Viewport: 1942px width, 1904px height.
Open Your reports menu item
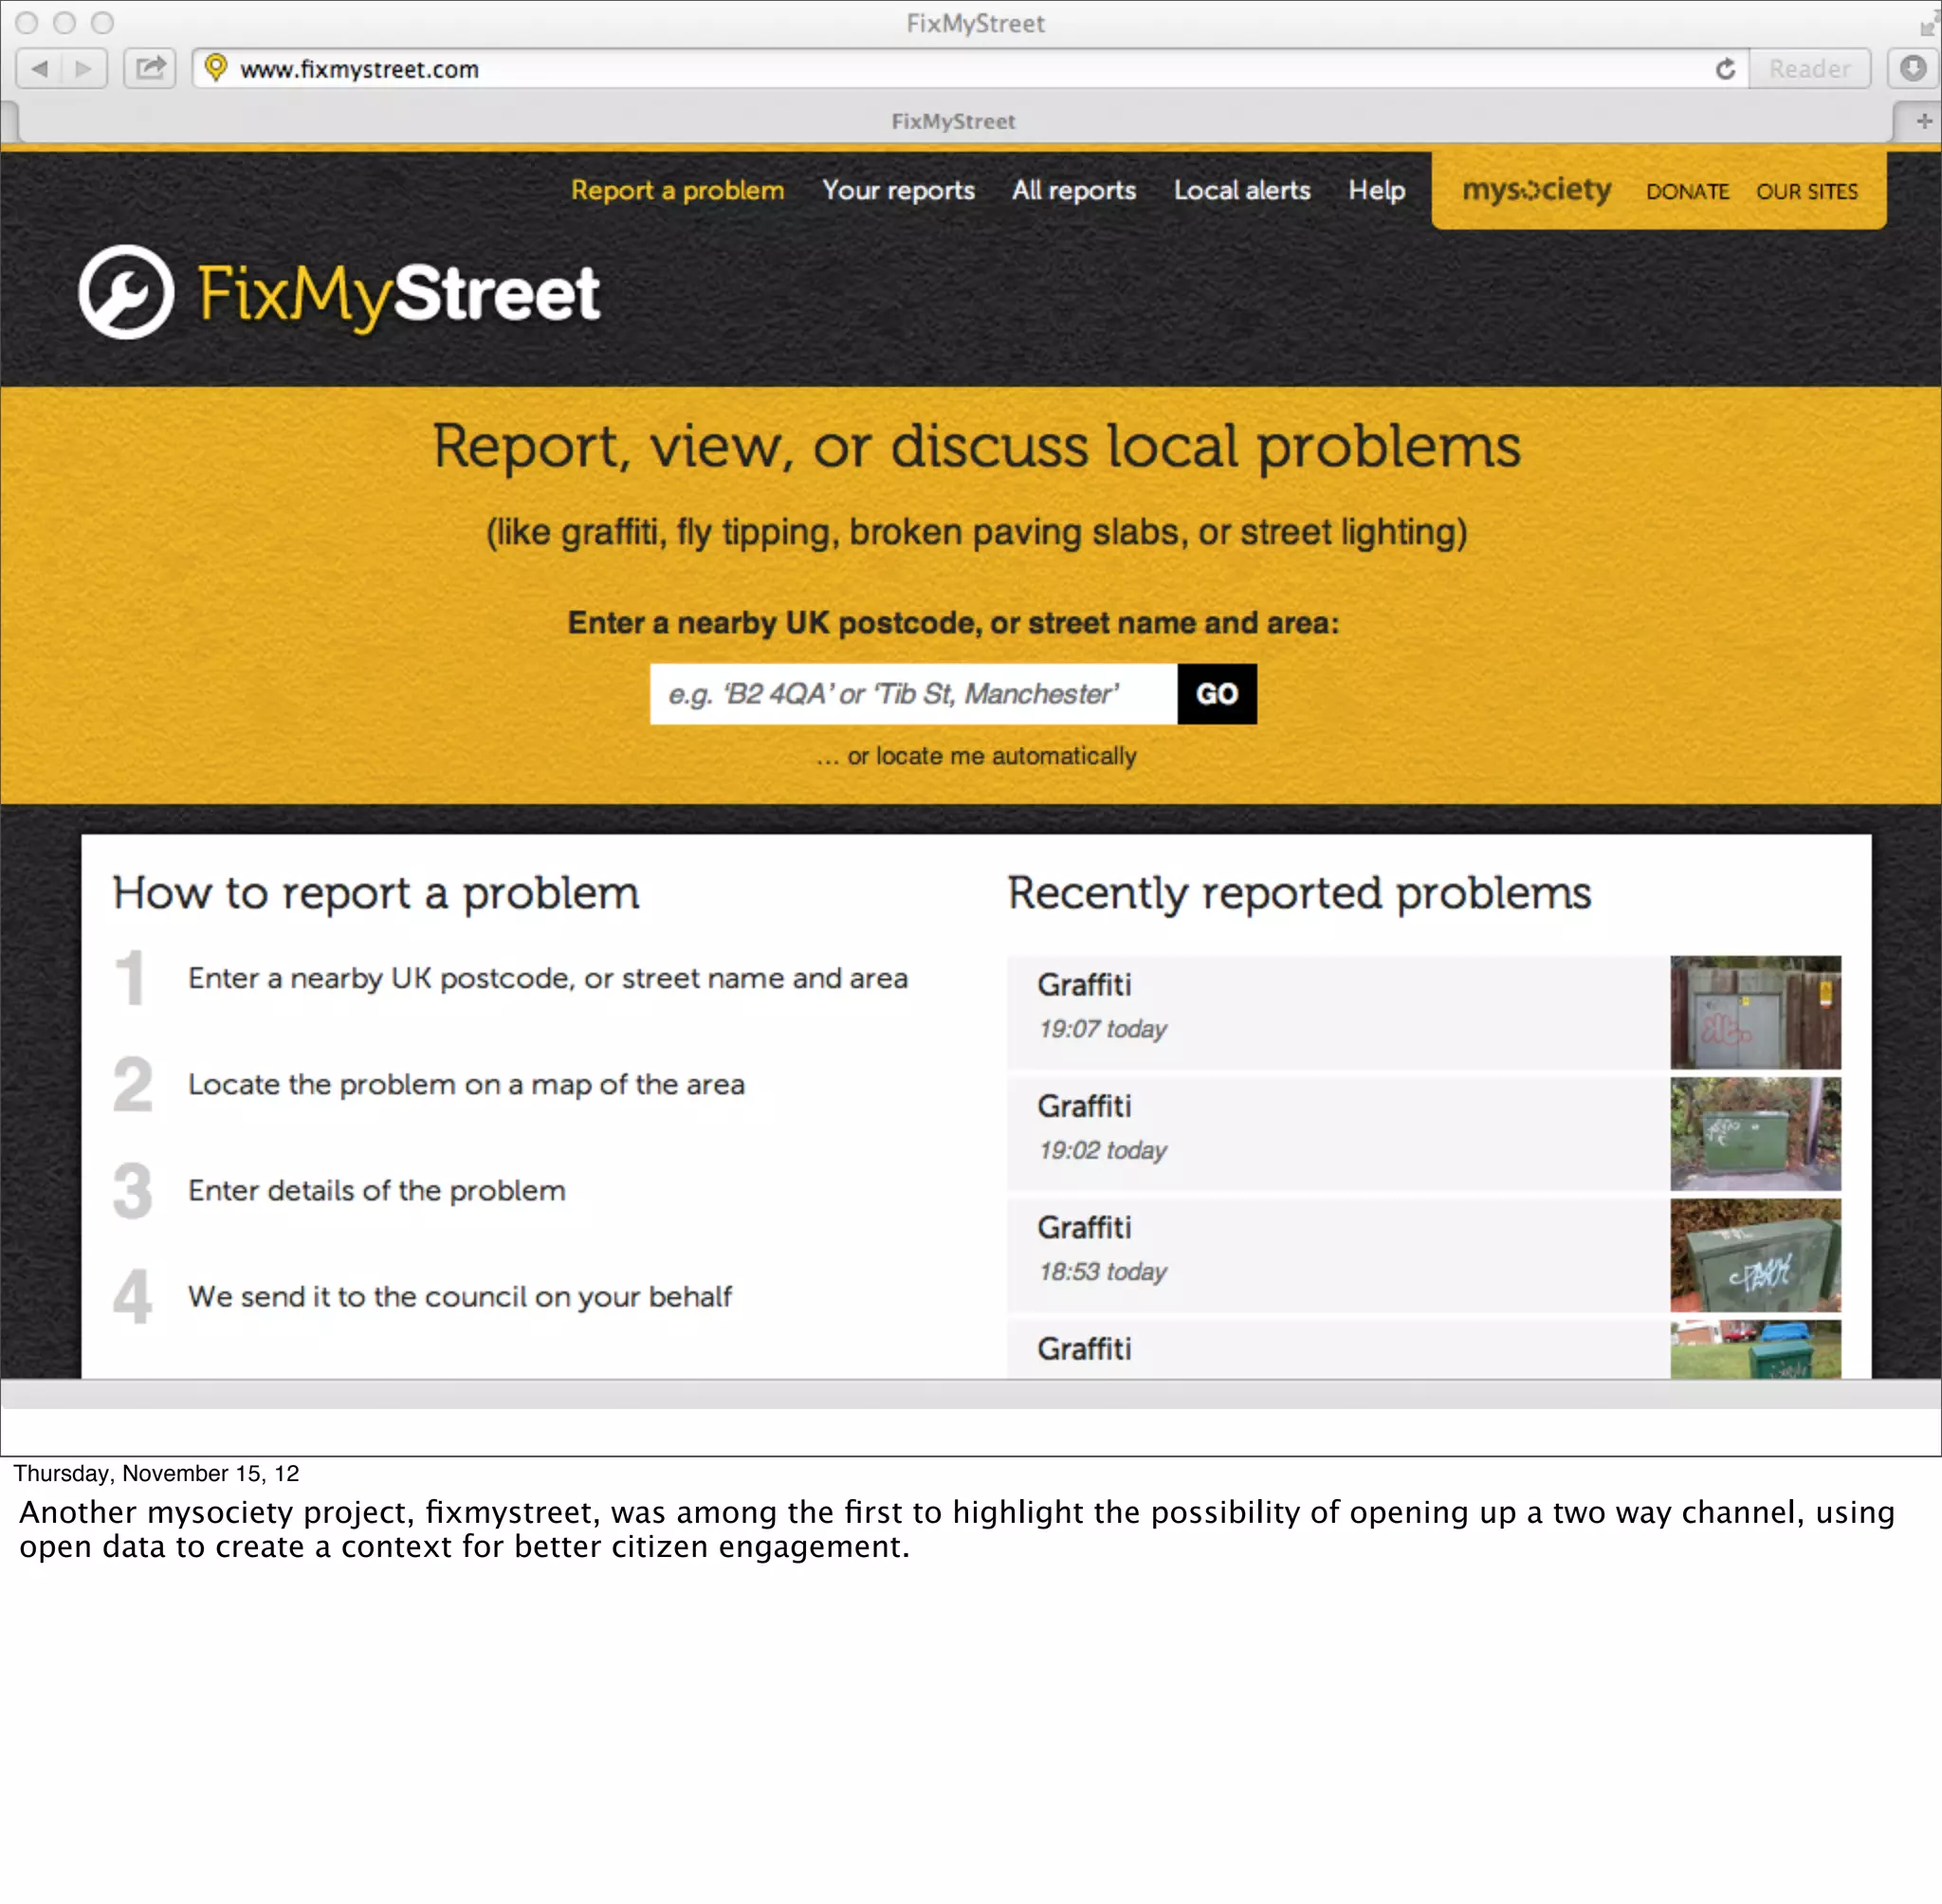click(x=898, y=190)
